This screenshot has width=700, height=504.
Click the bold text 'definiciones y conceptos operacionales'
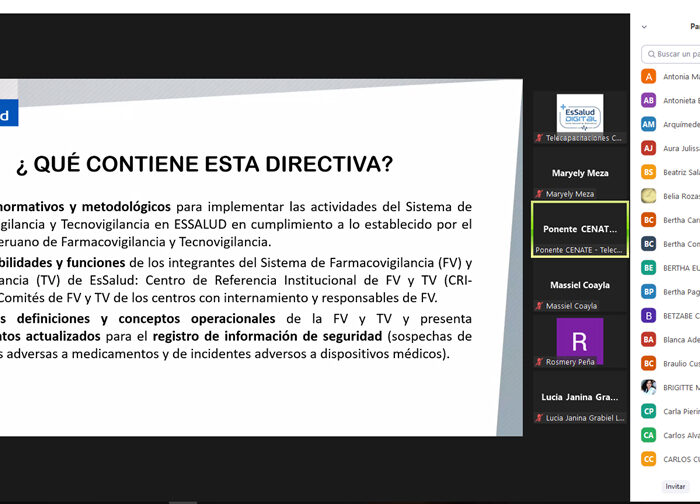[146, 319]
